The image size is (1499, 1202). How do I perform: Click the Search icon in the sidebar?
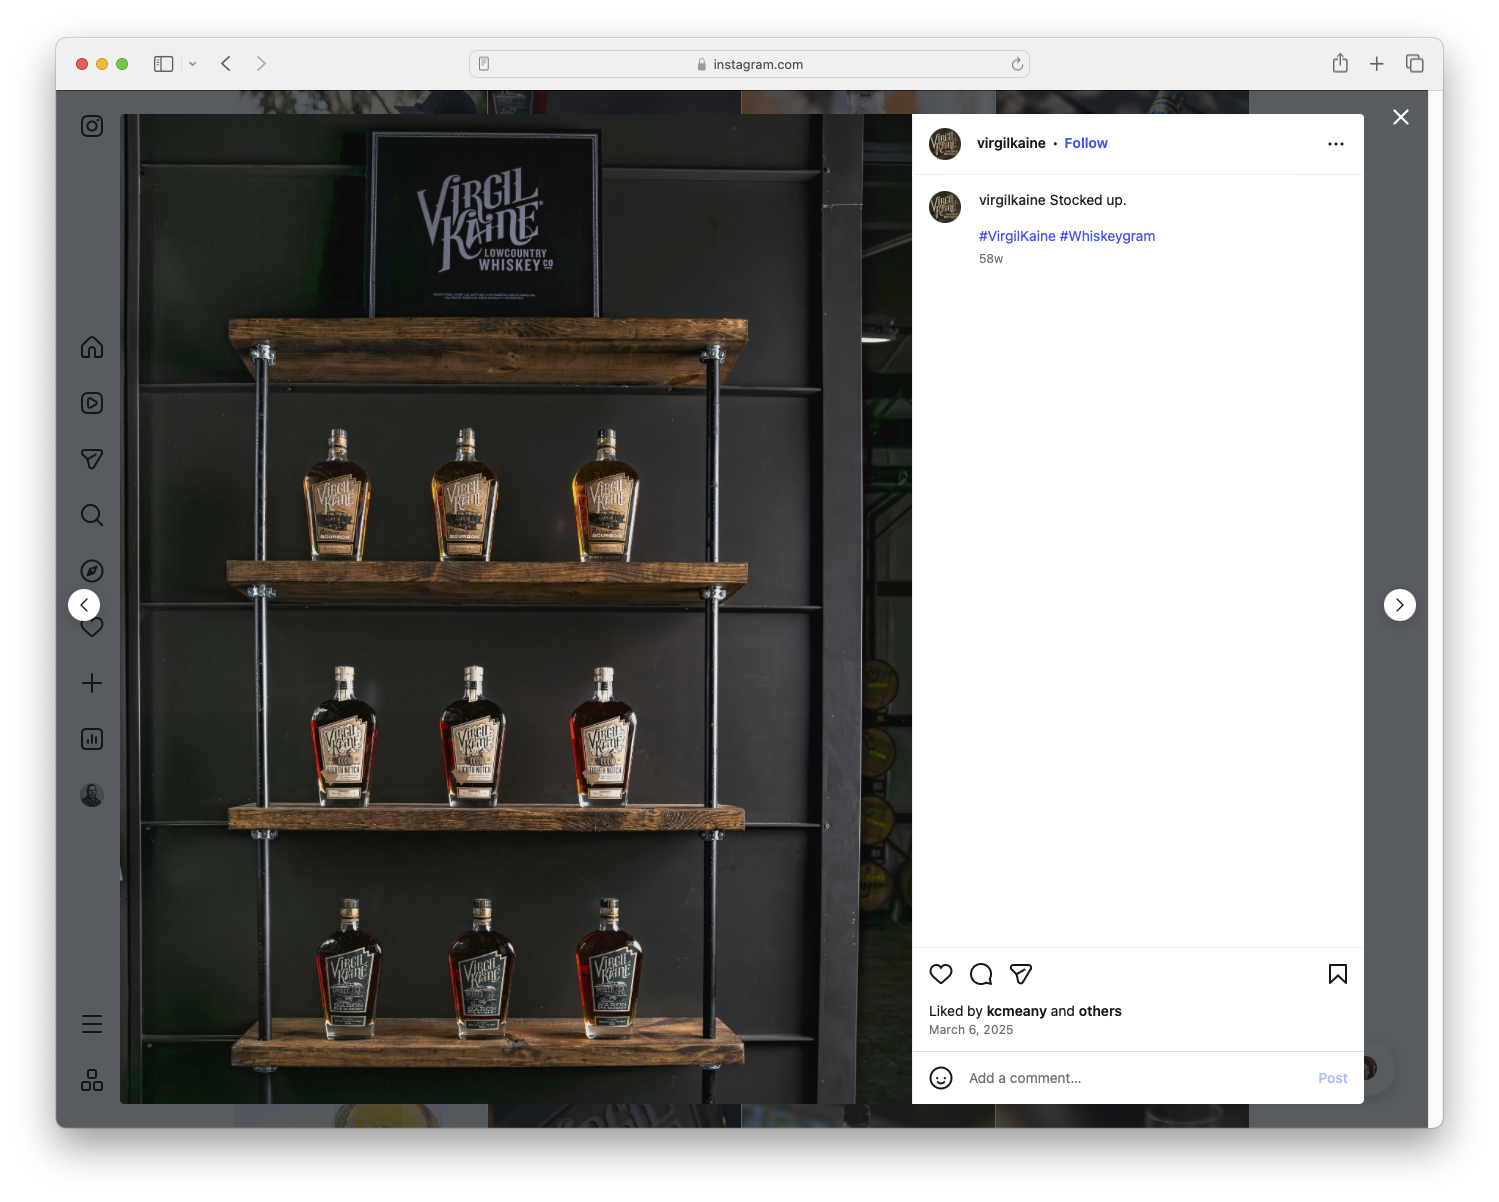[x=91, y=514]
